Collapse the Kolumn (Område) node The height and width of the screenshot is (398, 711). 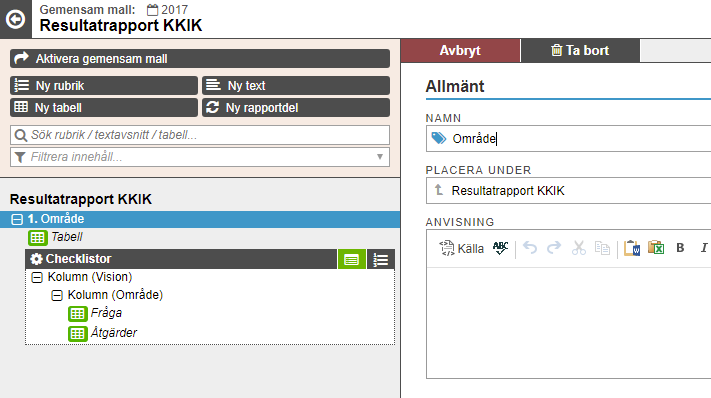[x=57, y=296]
